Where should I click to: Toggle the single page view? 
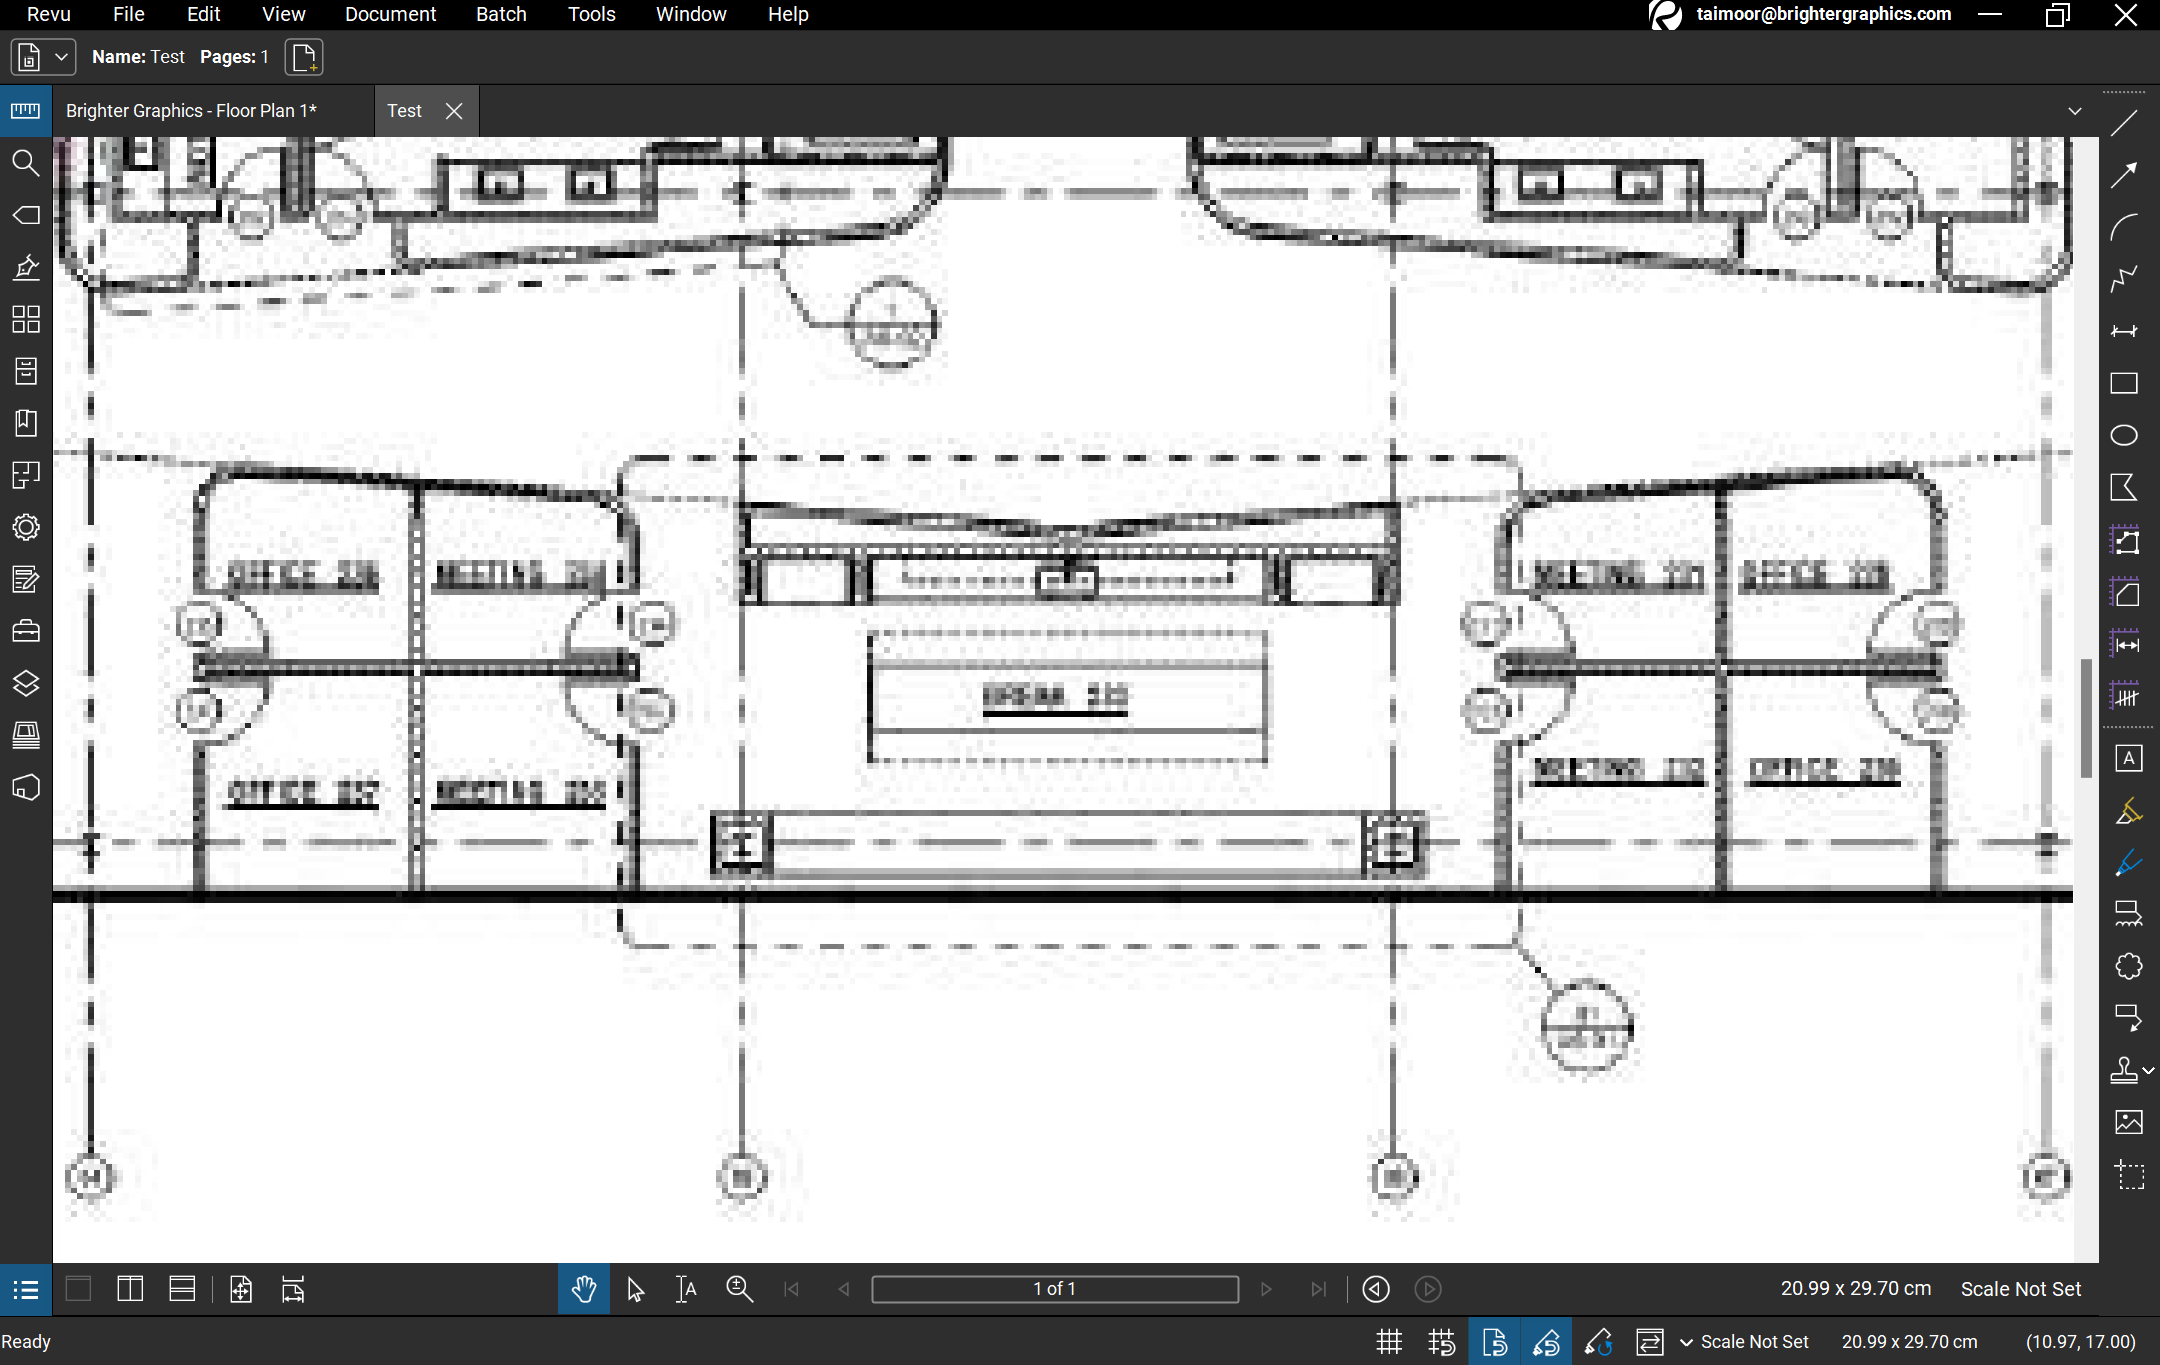pos(79,1290)
